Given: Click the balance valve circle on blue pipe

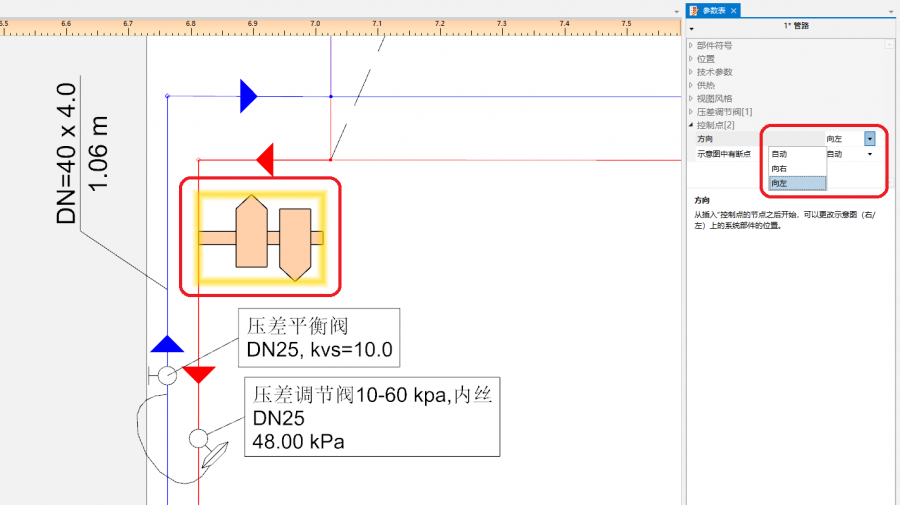Looking at the screenshot, I should [x=167, y=375].
